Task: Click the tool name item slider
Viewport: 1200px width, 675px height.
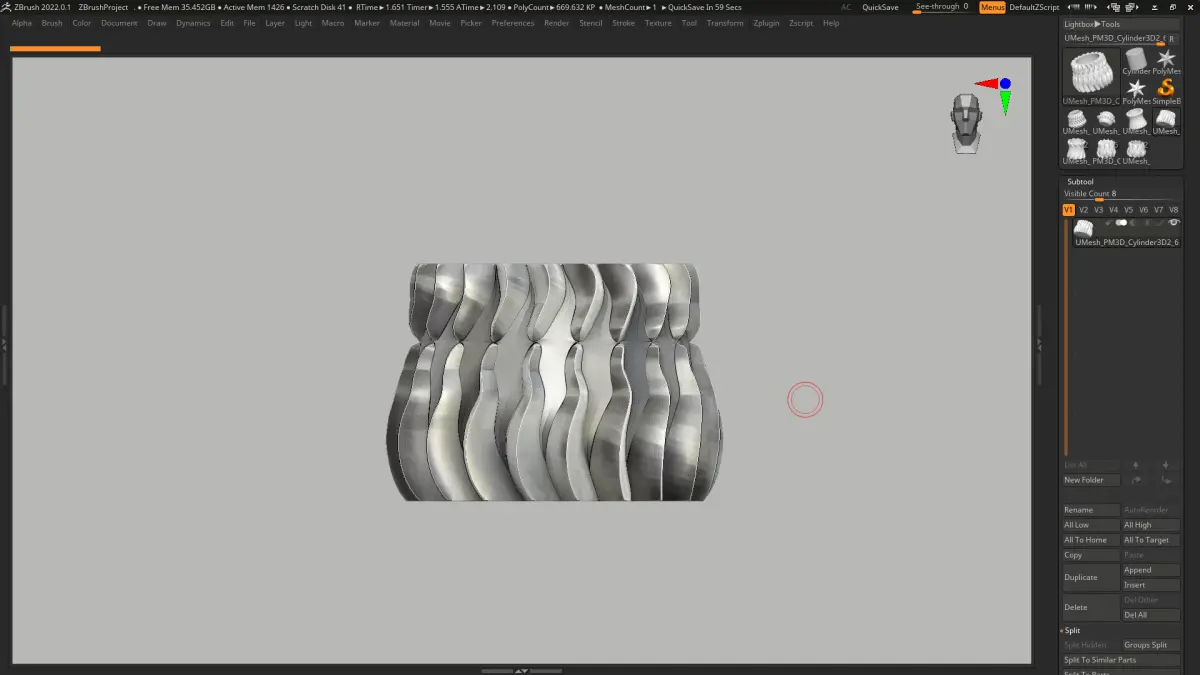Action: pos(1113,38)
